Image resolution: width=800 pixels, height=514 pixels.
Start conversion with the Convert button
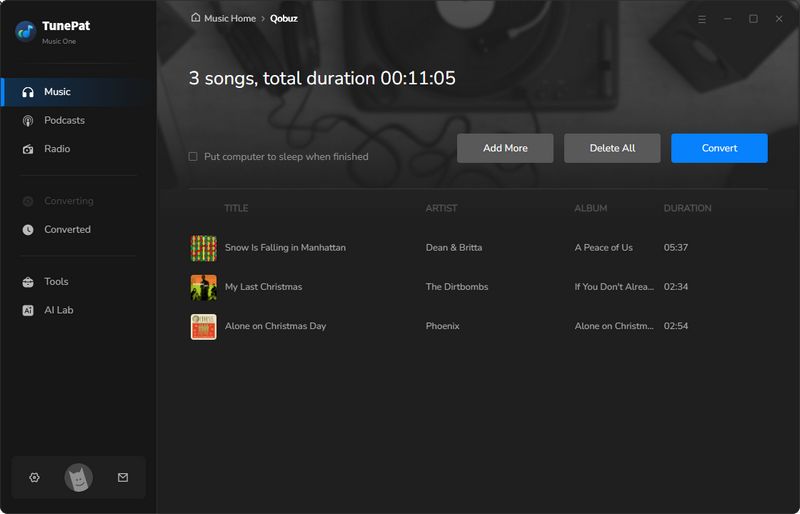(x=719, y=148)
